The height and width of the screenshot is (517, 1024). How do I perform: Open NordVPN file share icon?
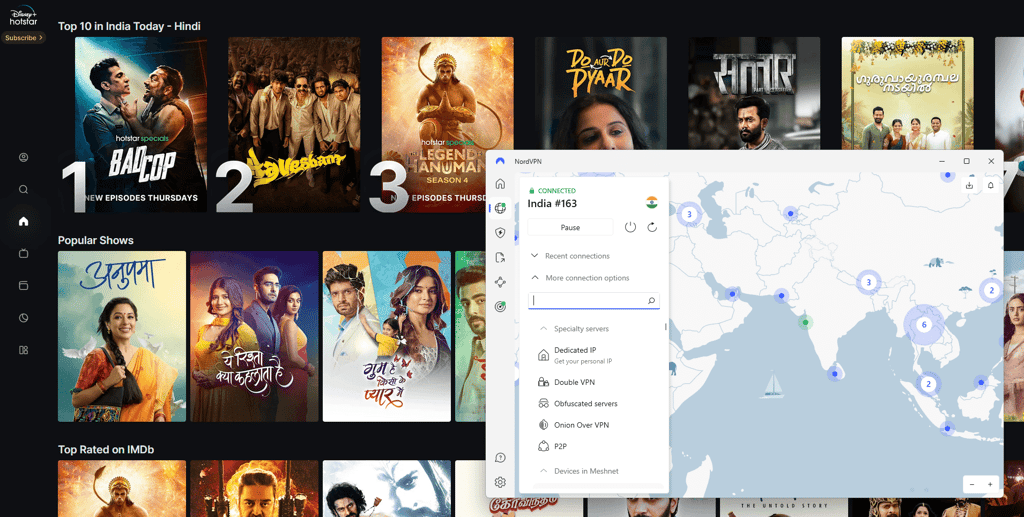coord(500,257)
